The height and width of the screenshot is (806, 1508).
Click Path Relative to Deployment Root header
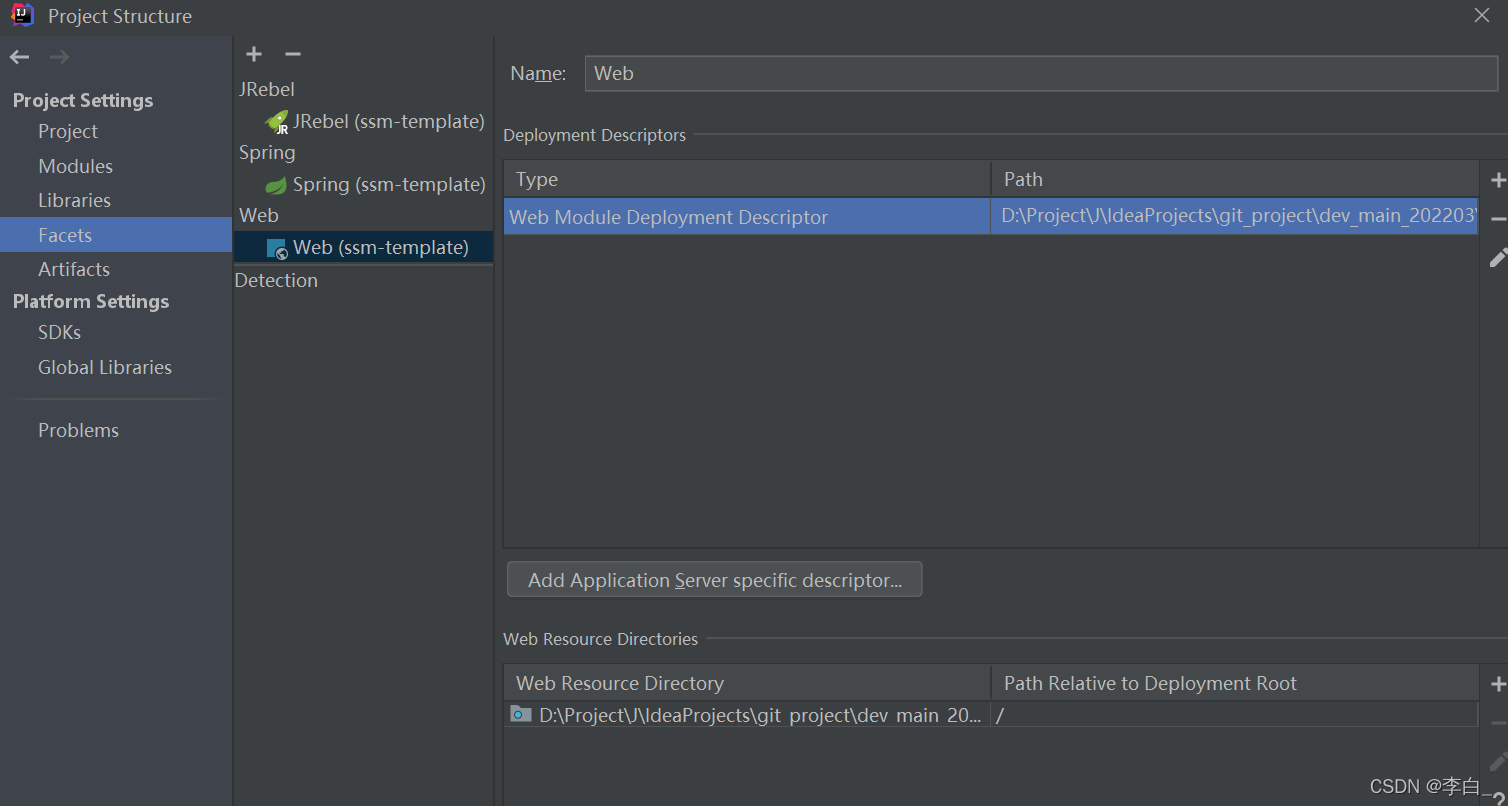tap(1235, 683)
